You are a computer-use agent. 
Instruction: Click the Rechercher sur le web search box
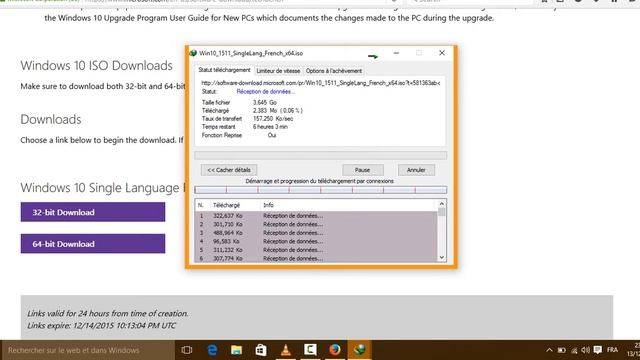click(x=88, y=350)
